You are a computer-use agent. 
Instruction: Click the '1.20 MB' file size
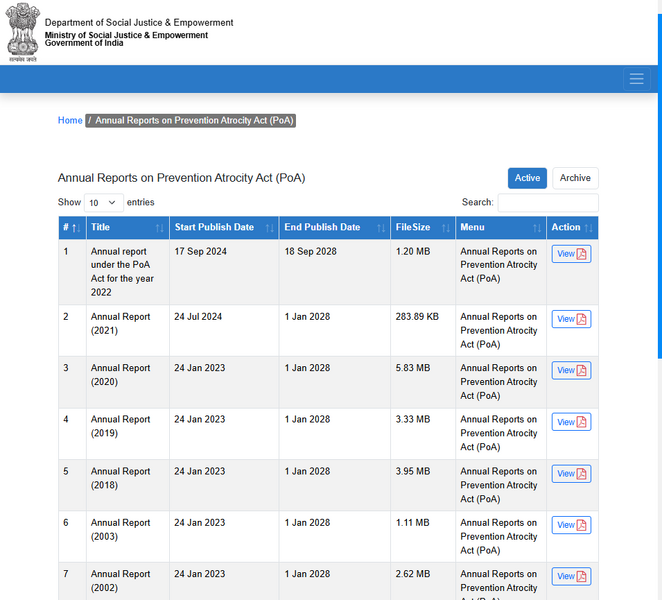click(413, 251)
